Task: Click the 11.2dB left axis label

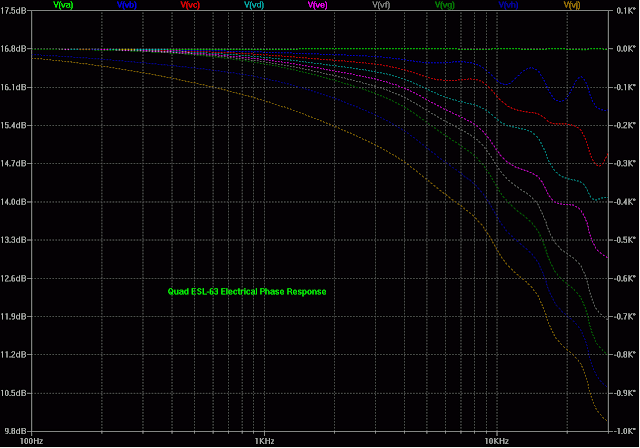Action: [x=13, y=355]
